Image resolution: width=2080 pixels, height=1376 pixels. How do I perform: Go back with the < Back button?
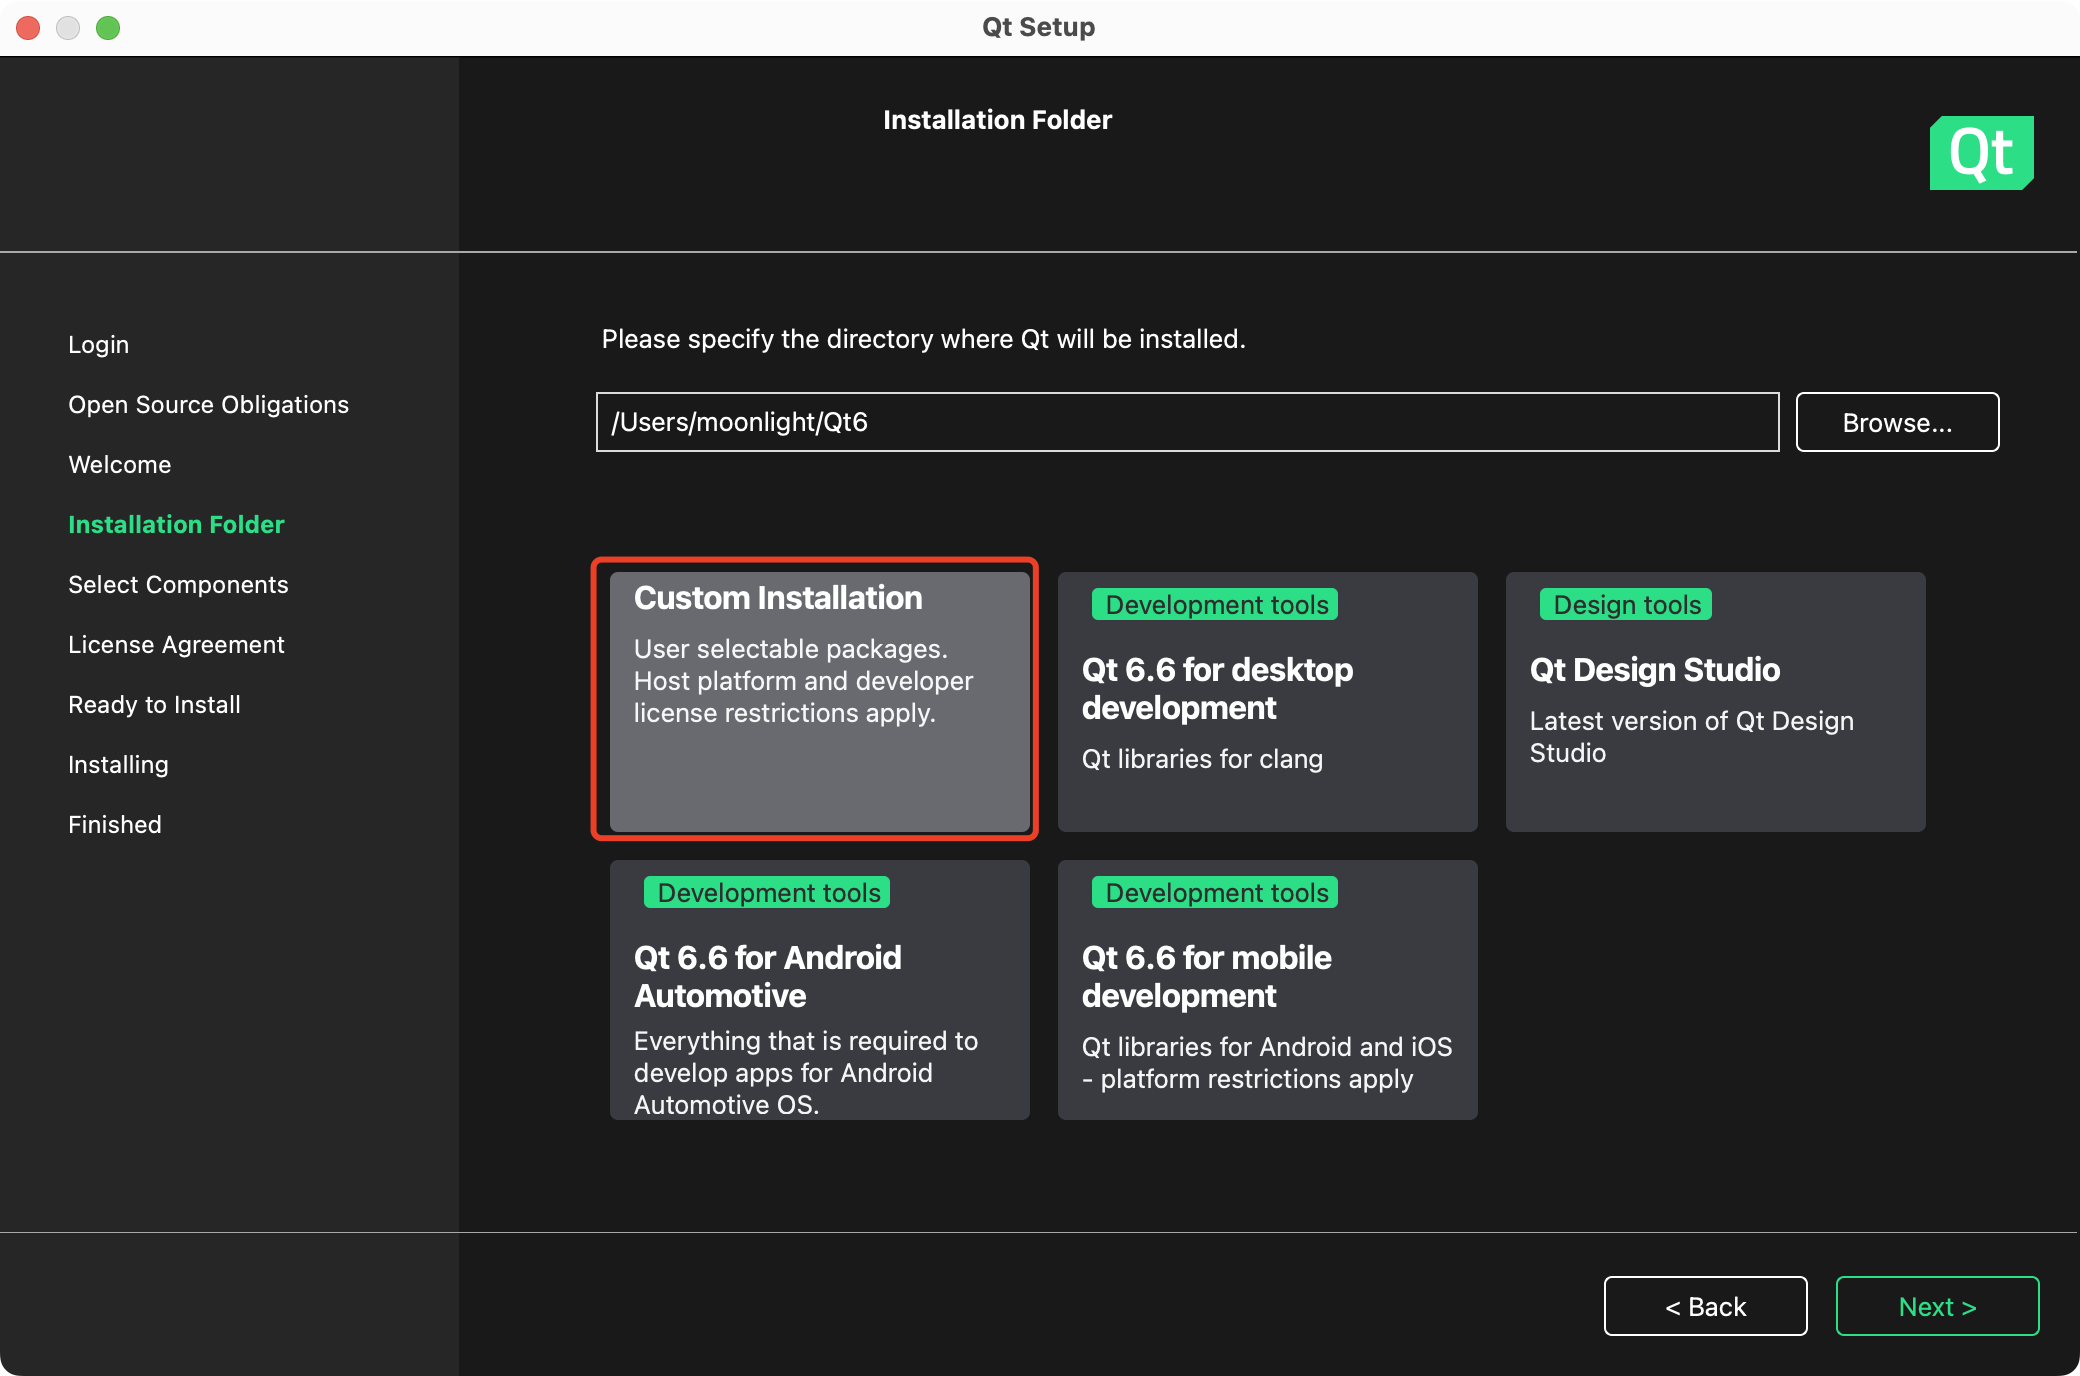1705,1306
